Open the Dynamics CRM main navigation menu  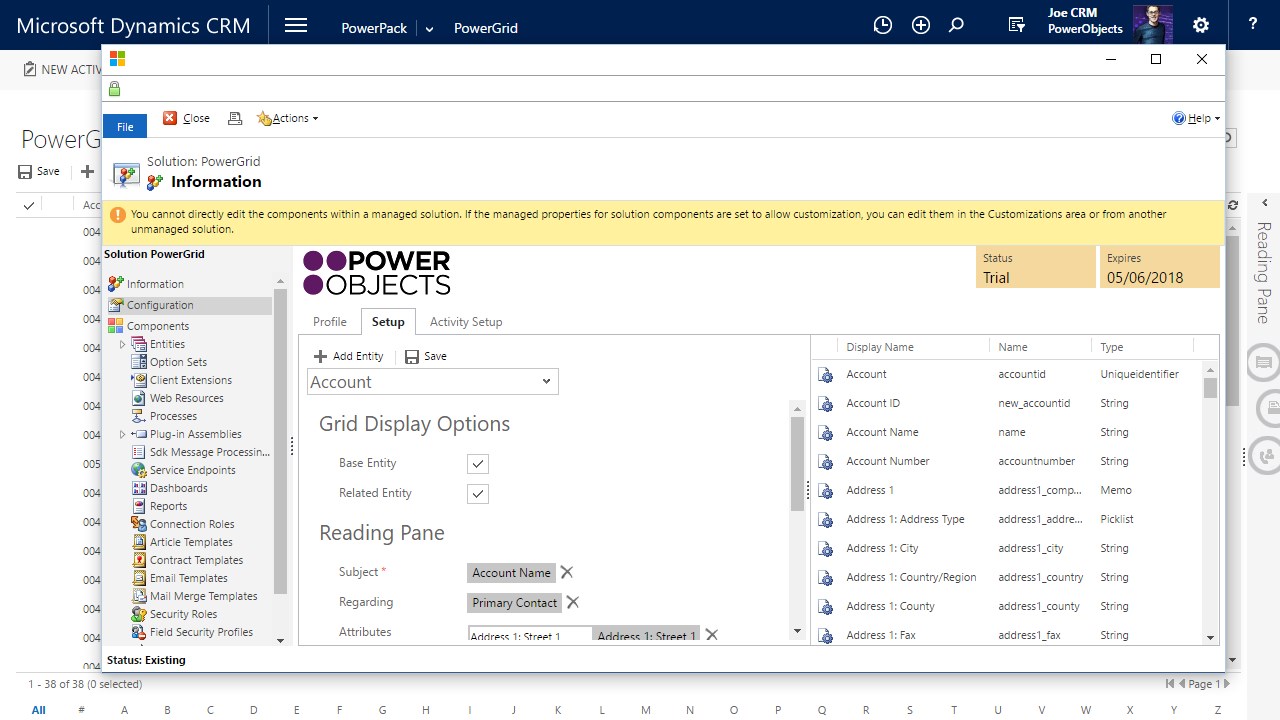coord(296,26)
